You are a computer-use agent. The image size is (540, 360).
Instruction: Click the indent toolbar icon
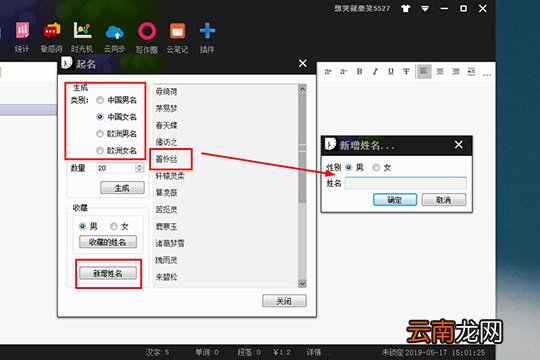tap(471, 72)
